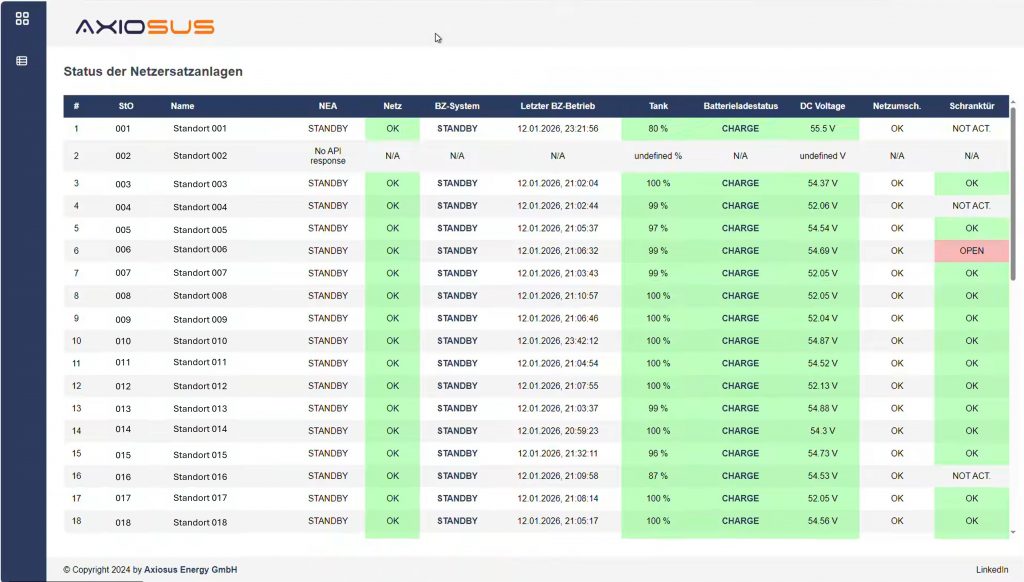
Task: Open the dashboard grid icon in sidebar
Action: coord(21,17)
